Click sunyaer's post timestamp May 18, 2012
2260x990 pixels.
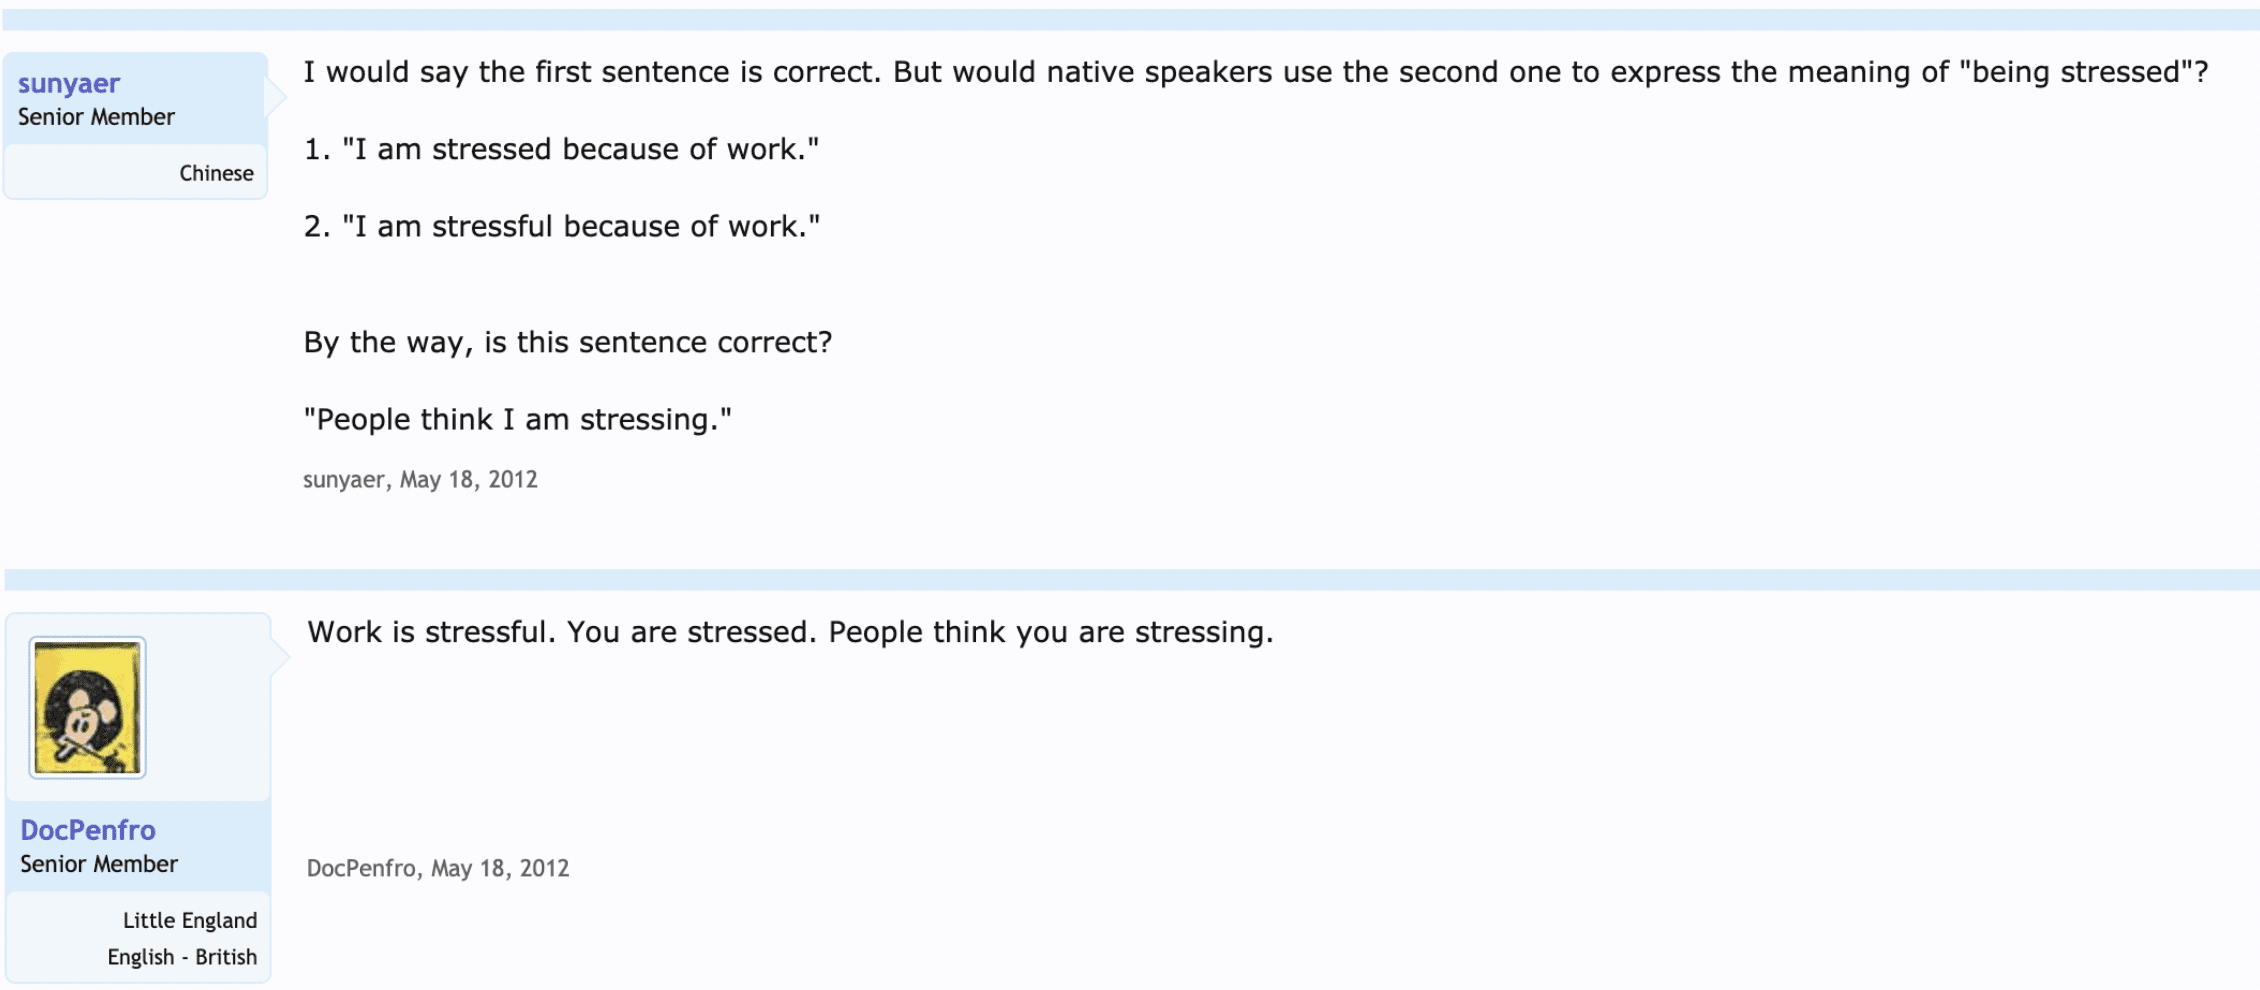tap(468, 480)
